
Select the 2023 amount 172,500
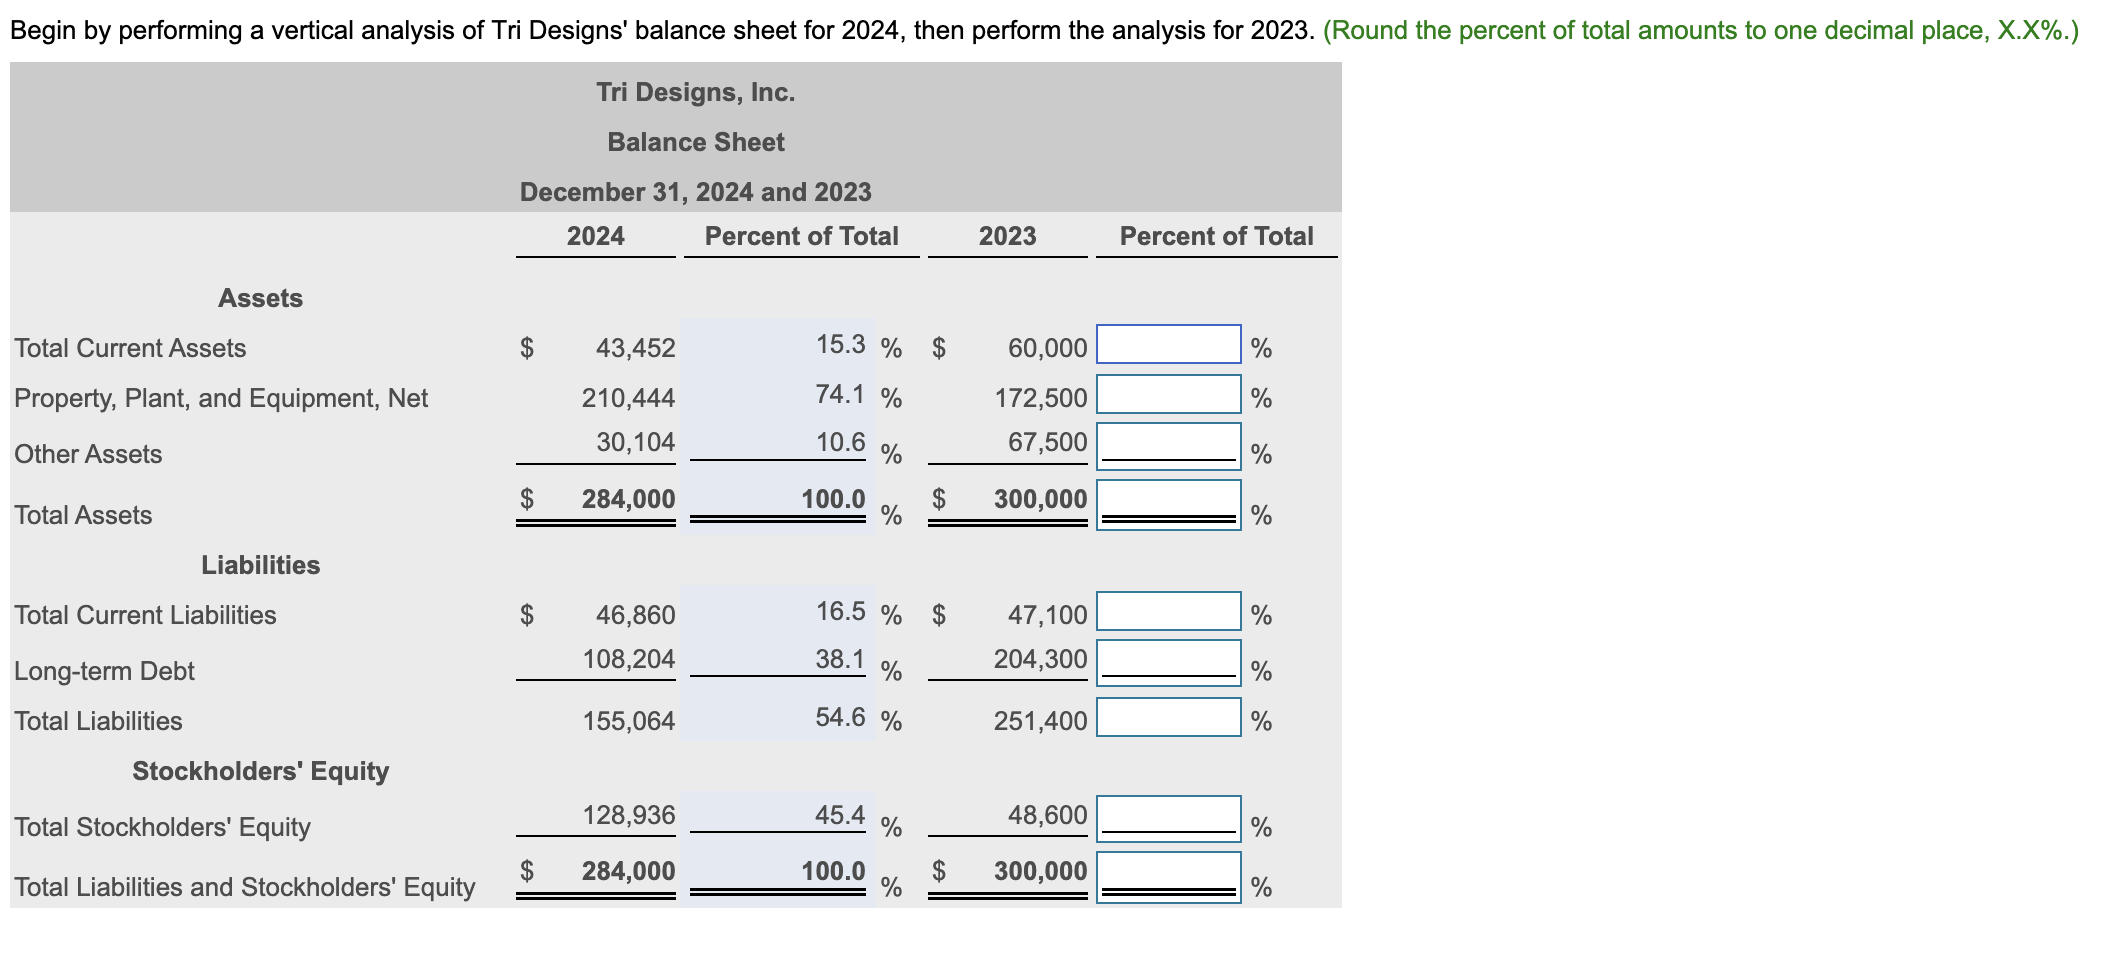[x=1040, y=398]
